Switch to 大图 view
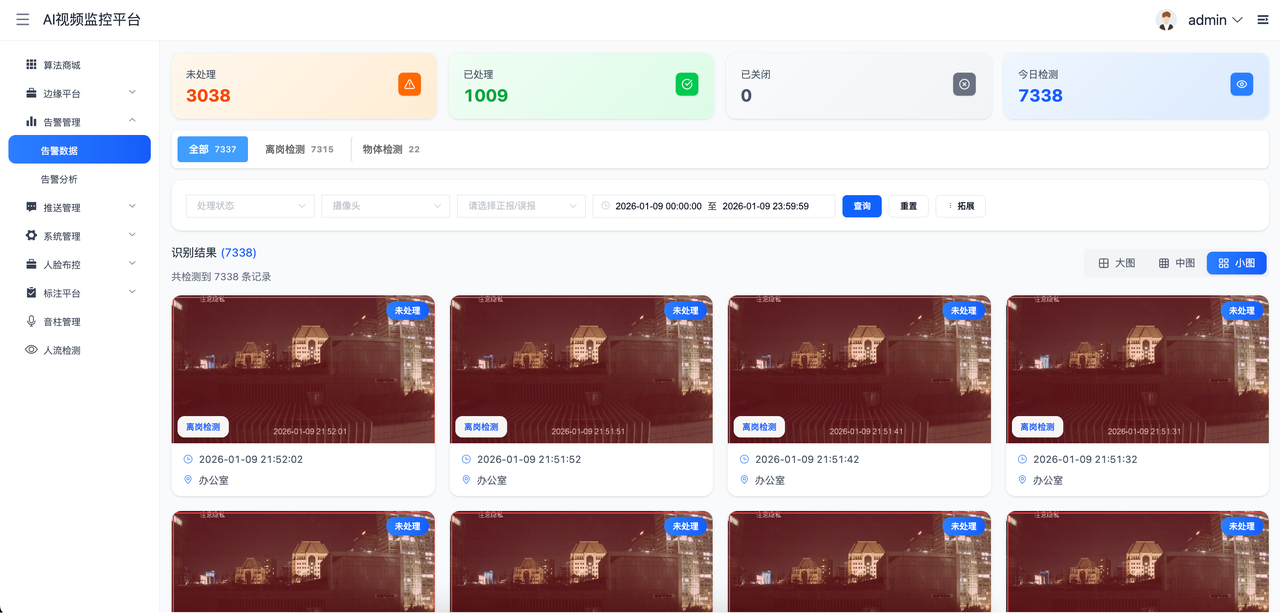Image resolution: width=1280 pixels, height=613 pixels. click(1116, 263)
